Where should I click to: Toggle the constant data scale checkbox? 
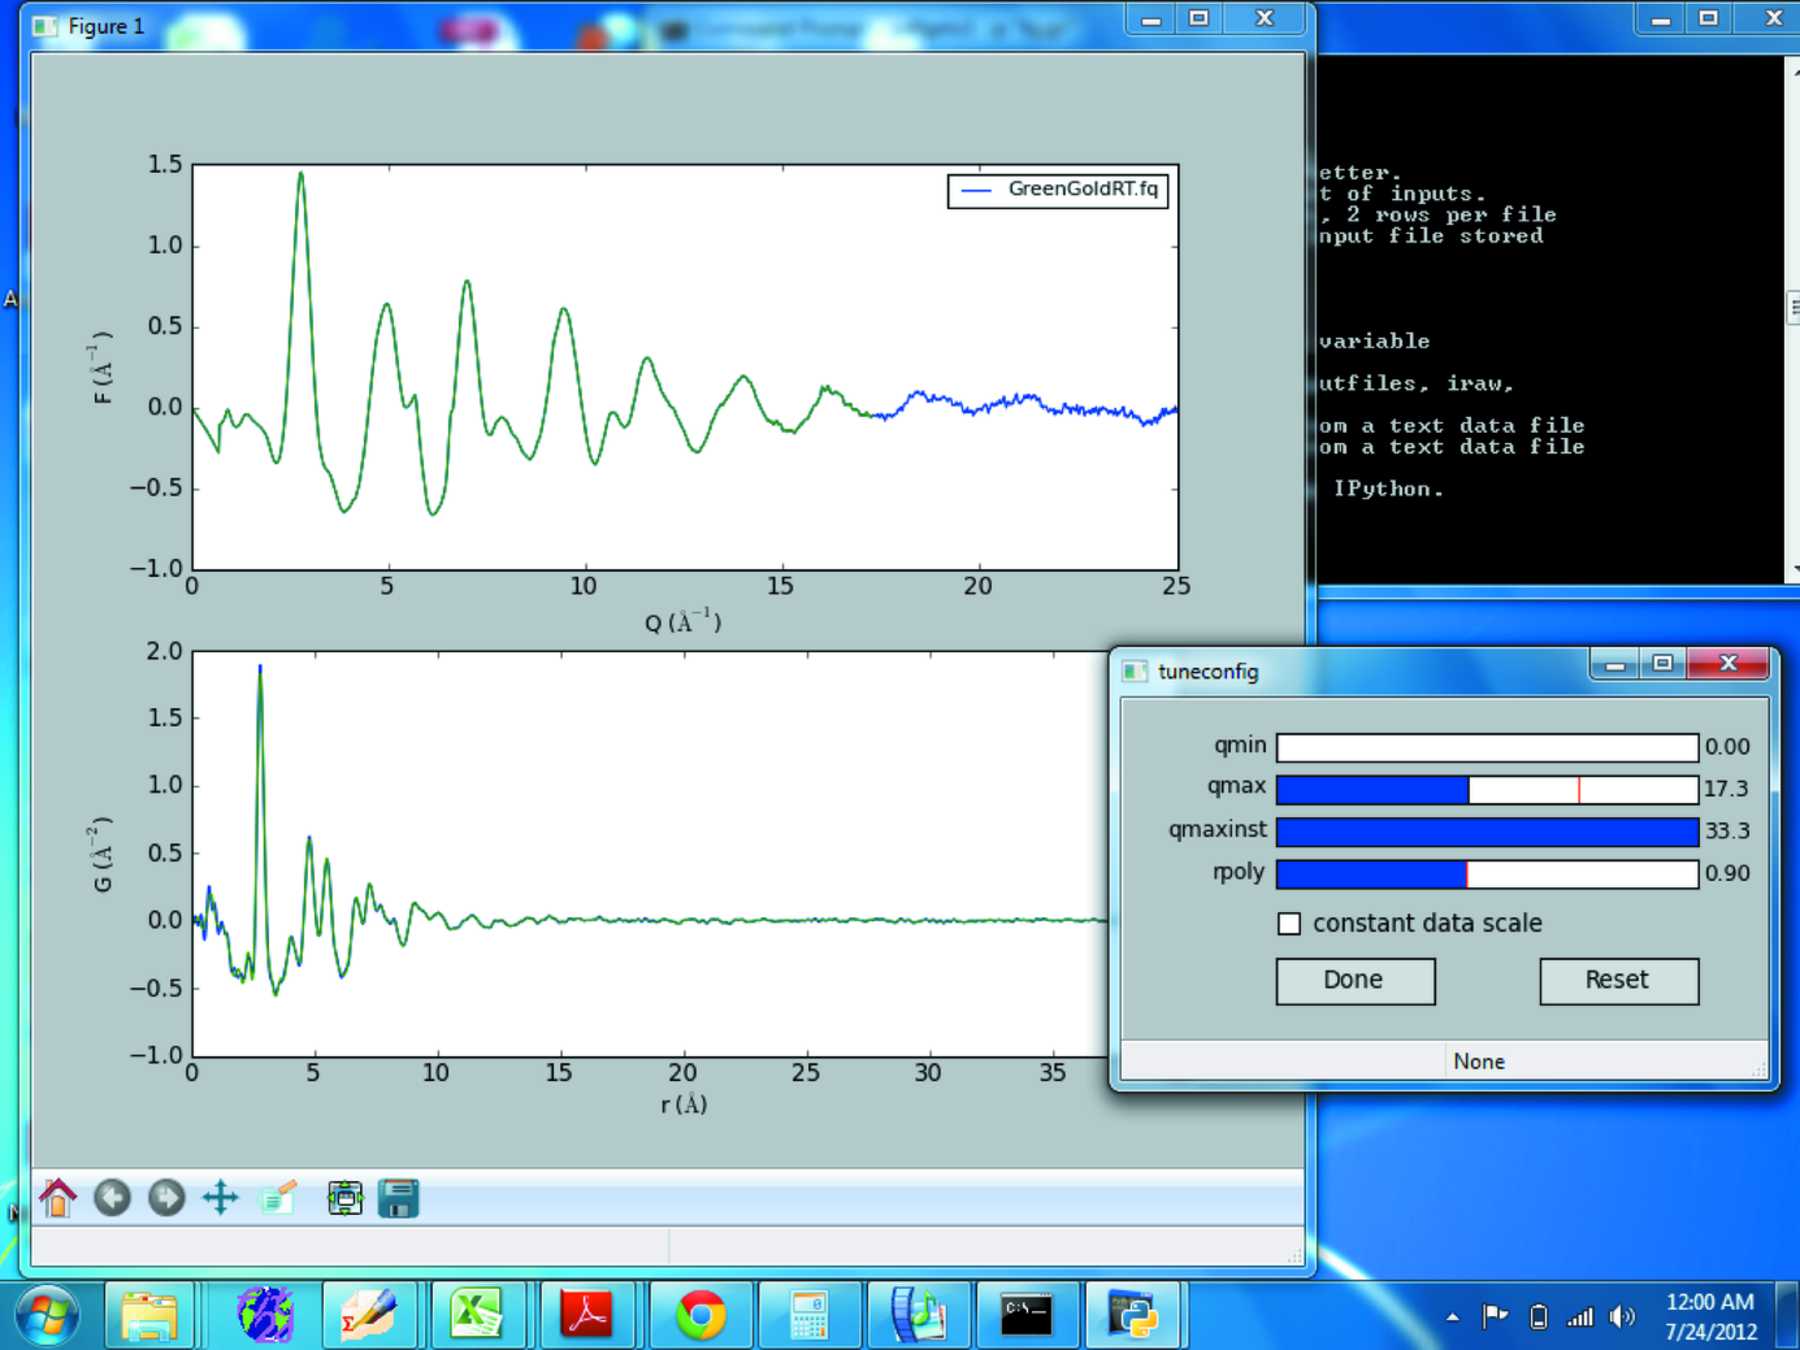1290,923
